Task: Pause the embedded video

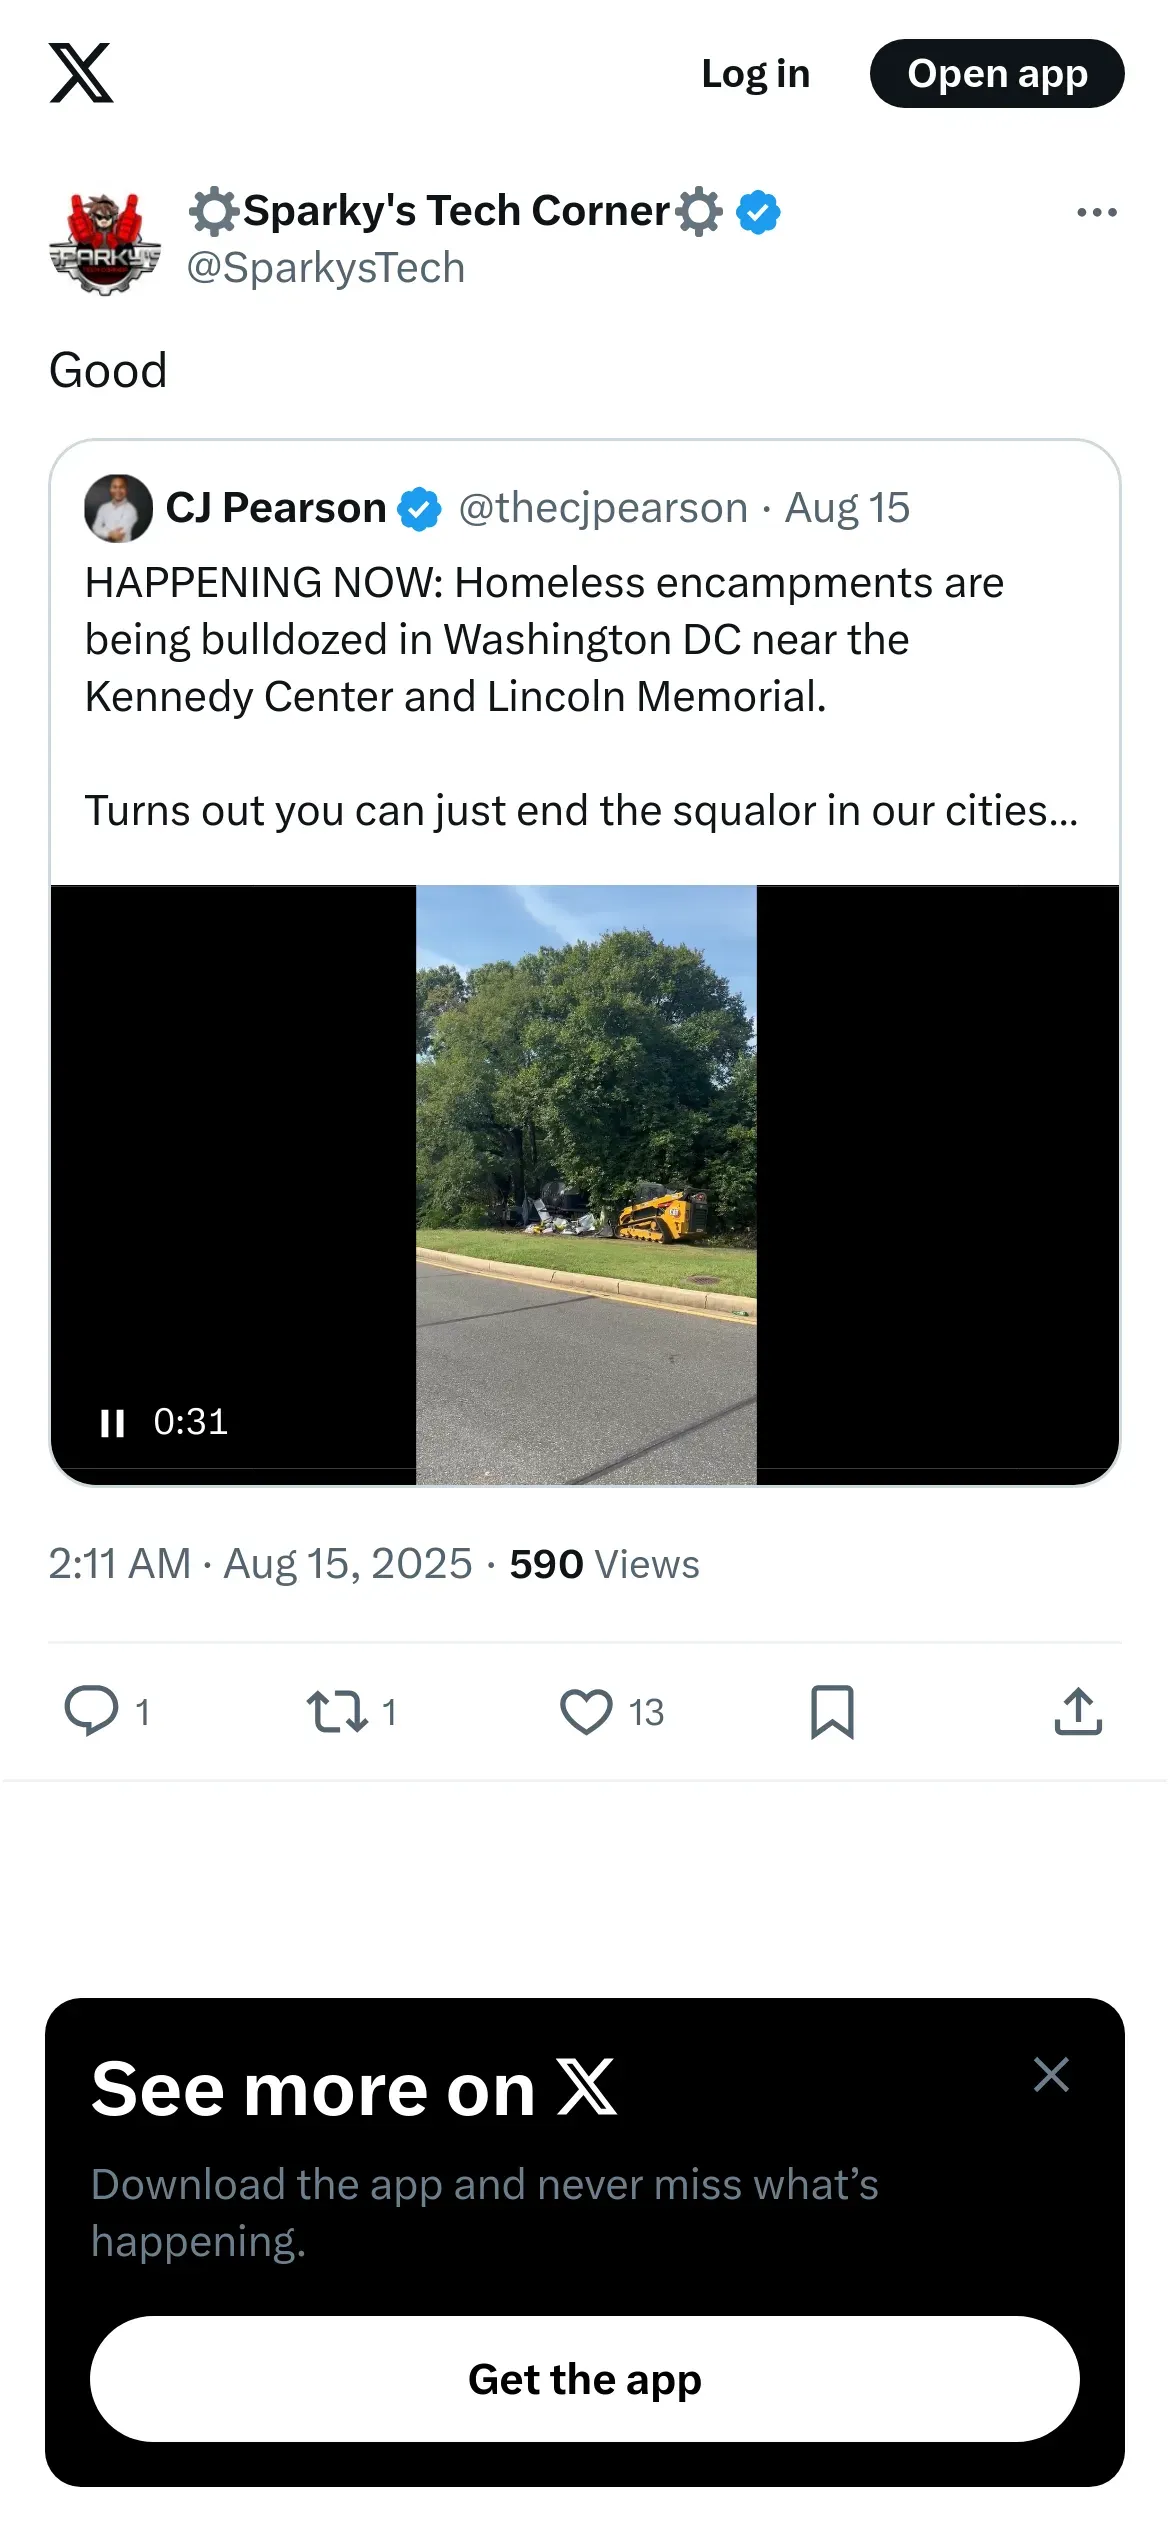Action: coord(112,1422)
